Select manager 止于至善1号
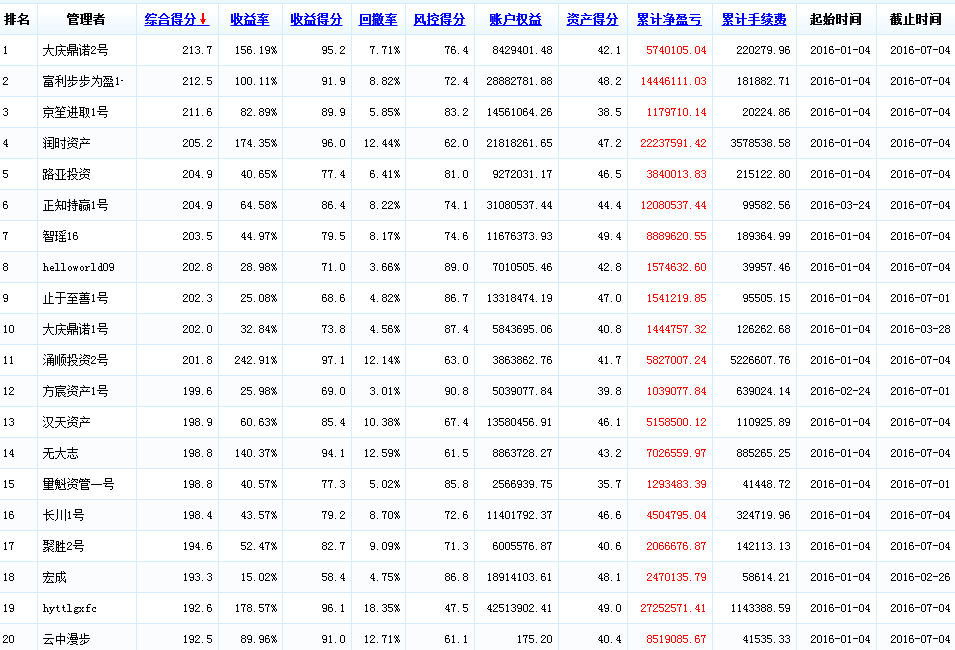This screenshot has width=955, height=650. click(x=75, y=298)
